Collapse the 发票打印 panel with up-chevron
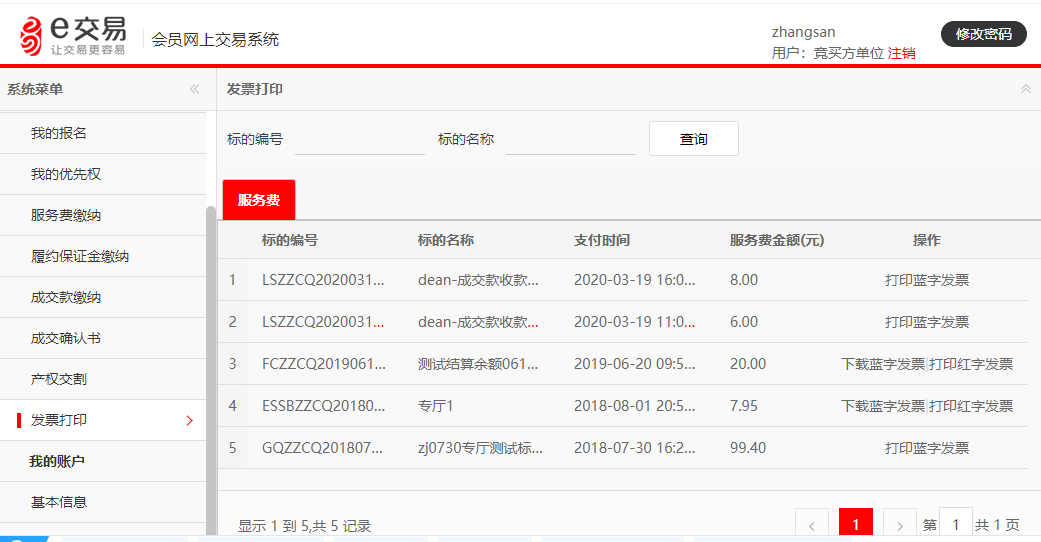This screenshot has width=1041, height=542. (1026, 89)
